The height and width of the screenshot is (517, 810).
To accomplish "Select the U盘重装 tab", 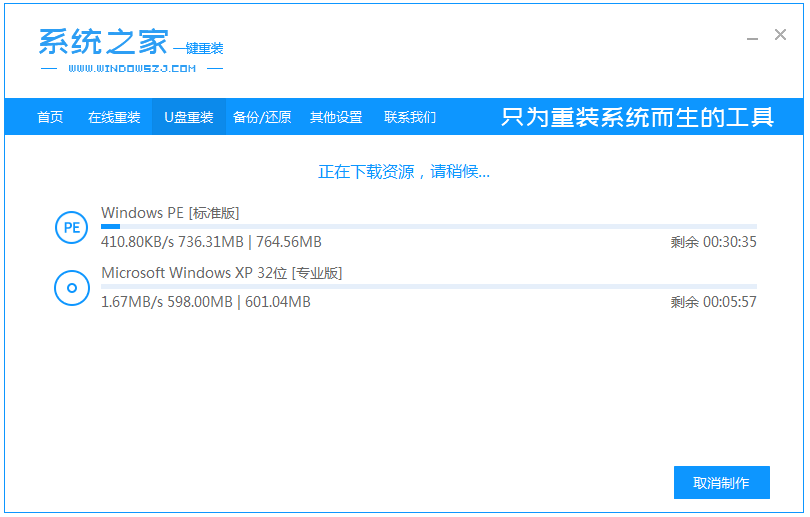I will pyautogui.click(x=189, y=117).
